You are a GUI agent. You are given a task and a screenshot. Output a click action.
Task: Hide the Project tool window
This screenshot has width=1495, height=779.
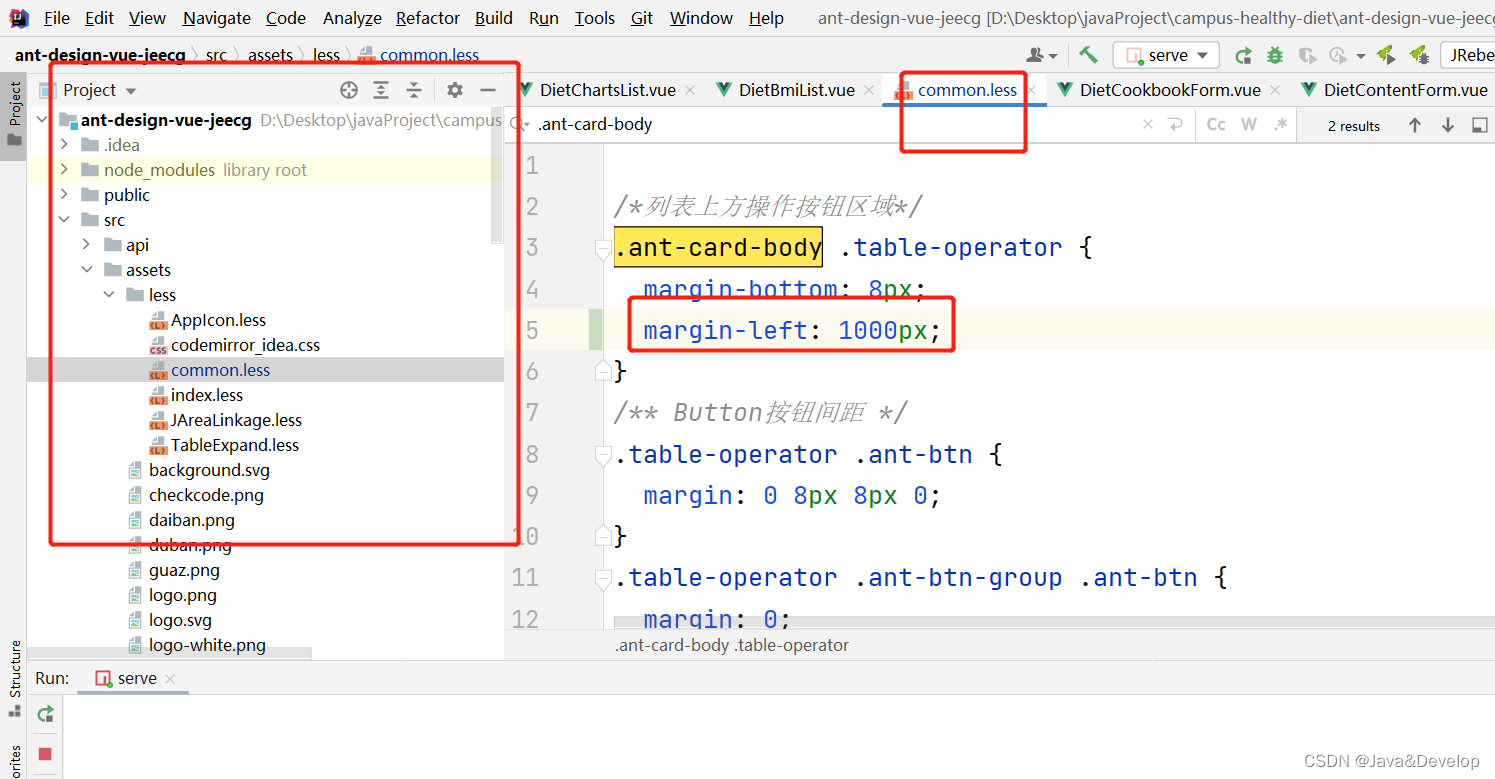[488, 90]
